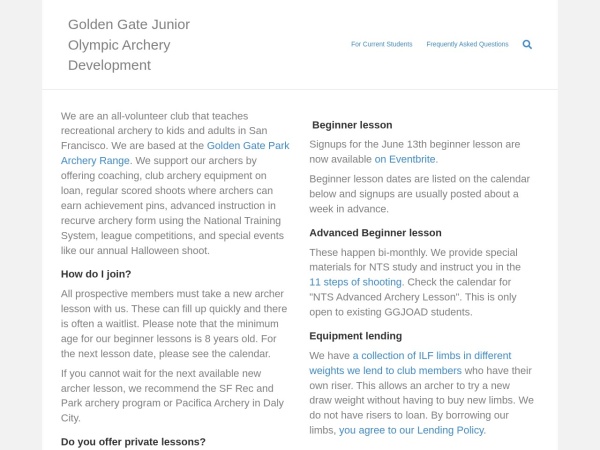
Task: Click the Equipment lending heading
Action: (x=355, y=336)
